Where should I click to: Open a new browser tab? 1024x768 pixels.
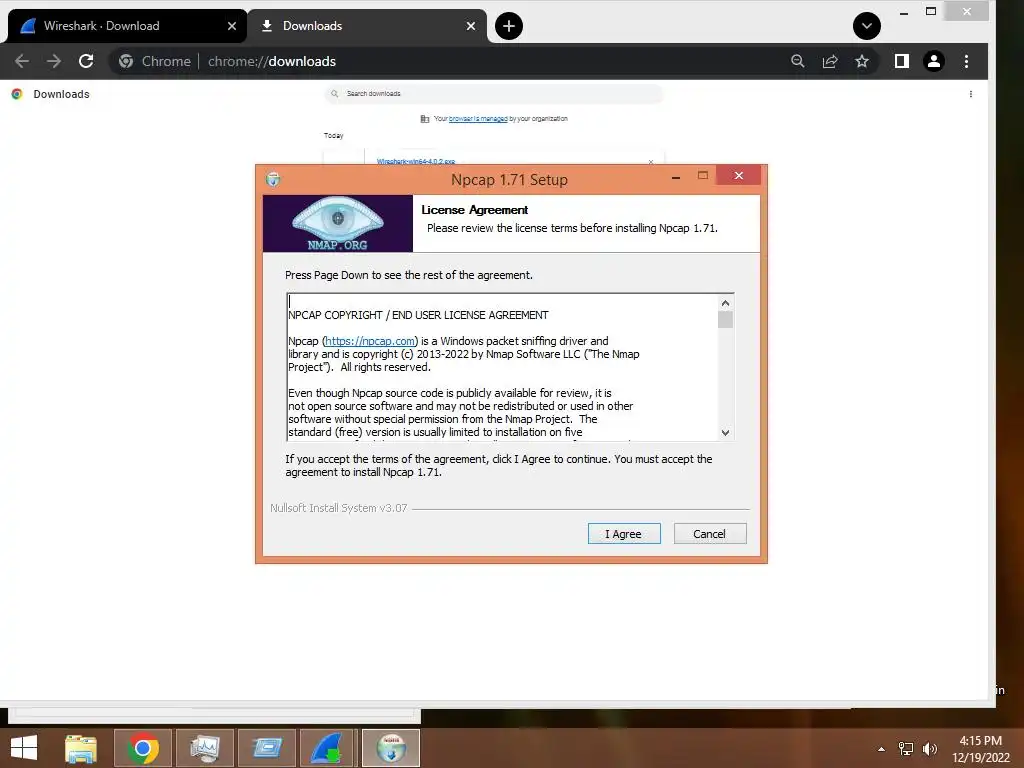pyautogui.click(x=509, y=26)
